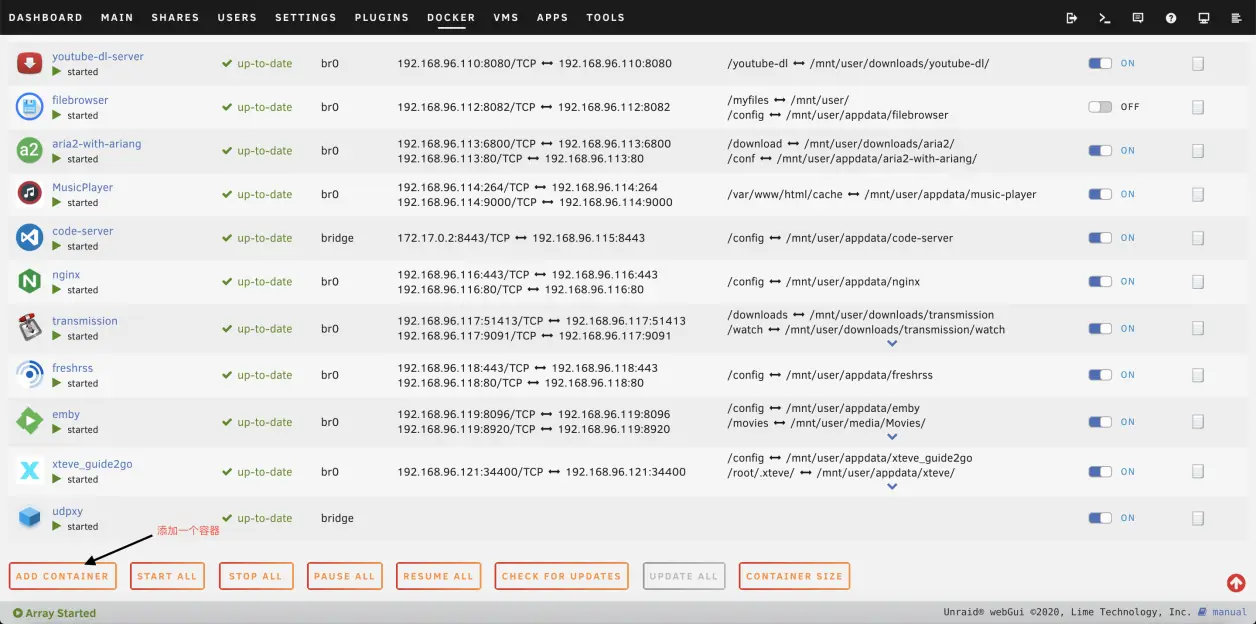This screenshot has height=624, width=1256.
Task: Switch to the VMS tab
Action: [505, 18]
